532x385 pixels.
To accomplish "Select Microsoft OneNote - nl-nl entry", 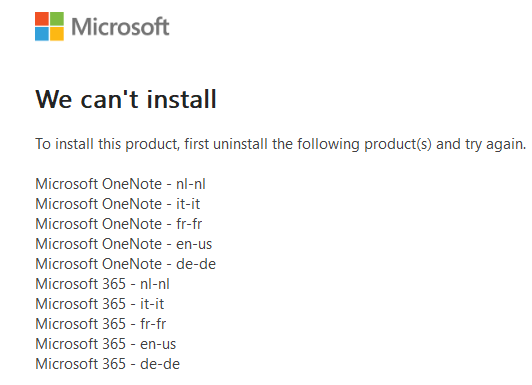I will pyautogui.click(x=120, y=184).
